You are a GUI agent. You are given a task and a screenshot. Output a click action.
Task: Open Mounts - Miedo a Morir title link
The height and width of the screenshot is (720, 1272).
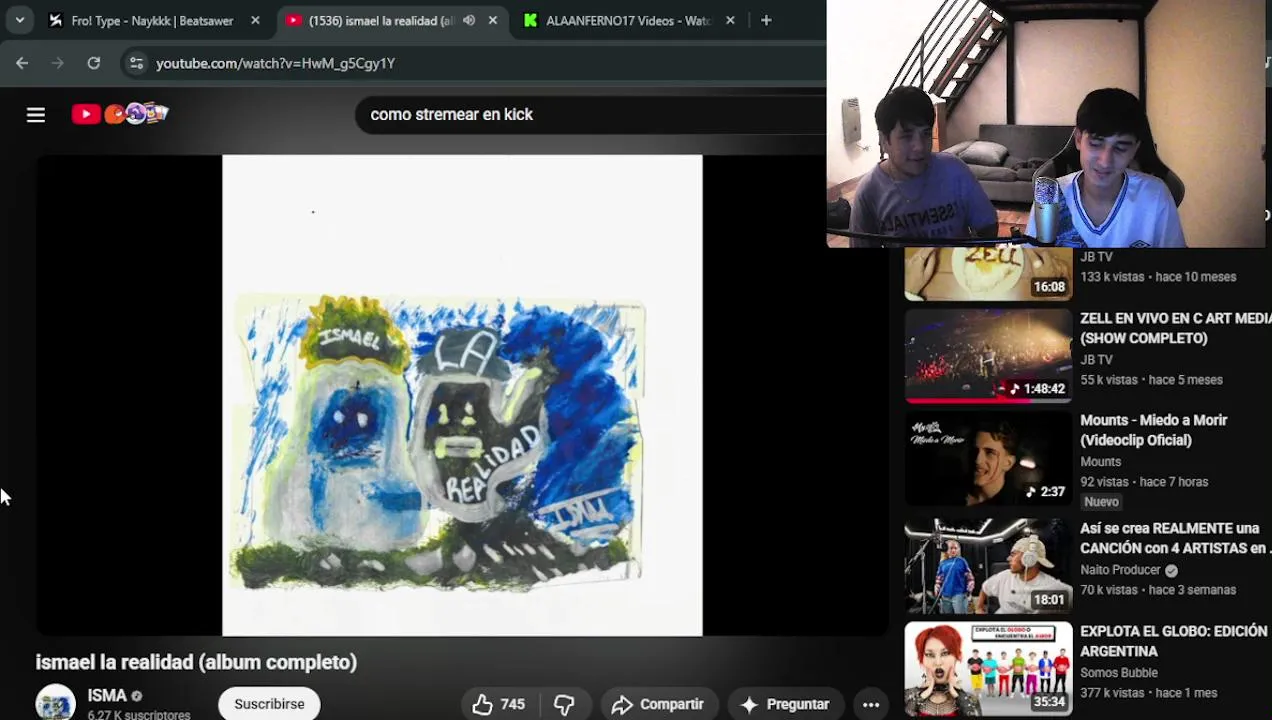(1154, 430)
